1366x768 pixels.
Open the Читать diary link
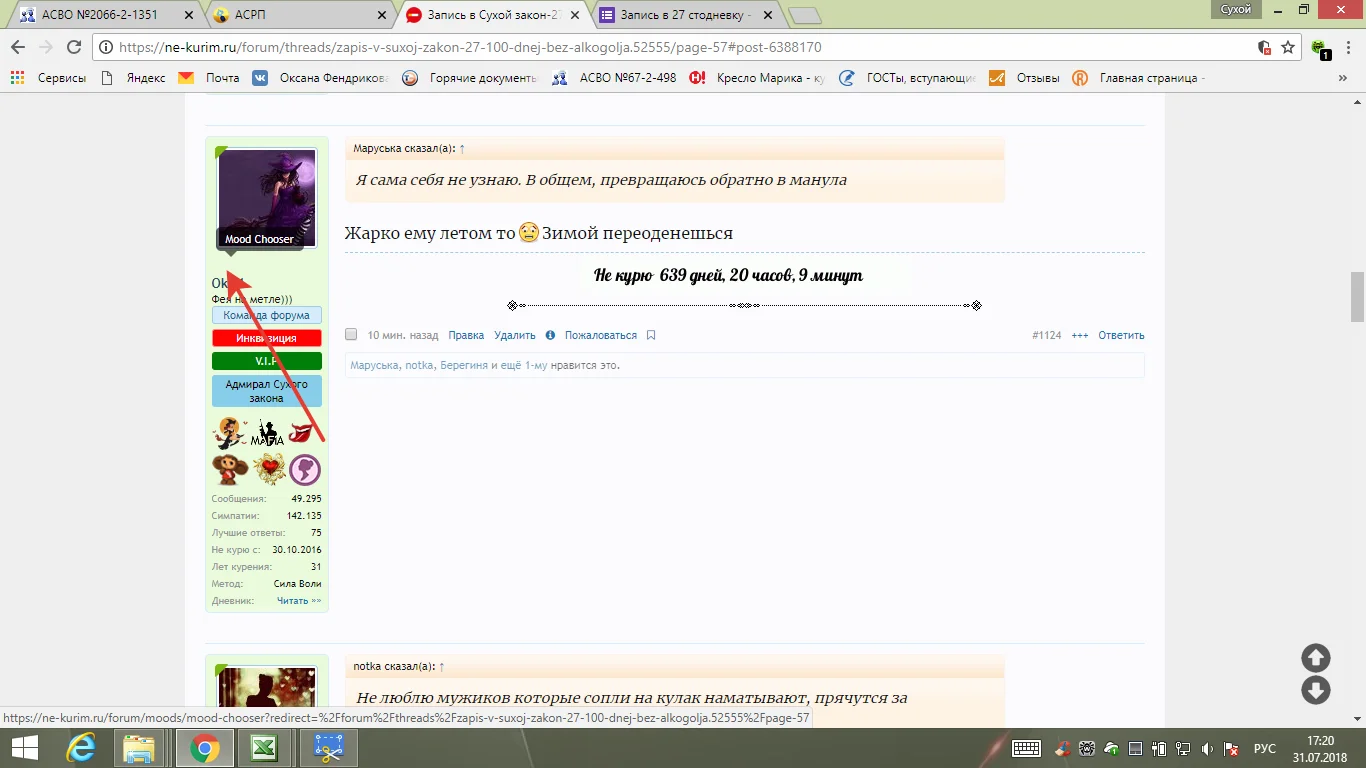tap(299, 601)
